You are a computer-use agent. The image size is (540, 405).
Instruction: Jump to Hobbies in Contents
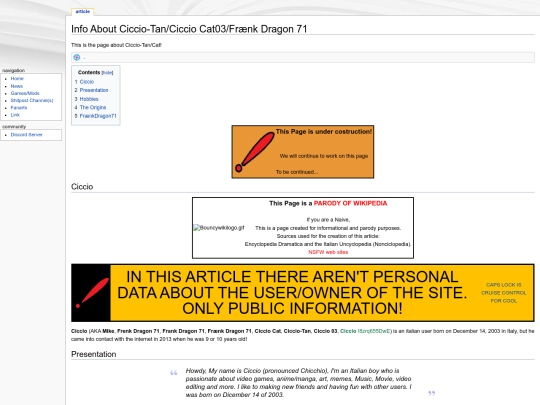pos(89,99)
